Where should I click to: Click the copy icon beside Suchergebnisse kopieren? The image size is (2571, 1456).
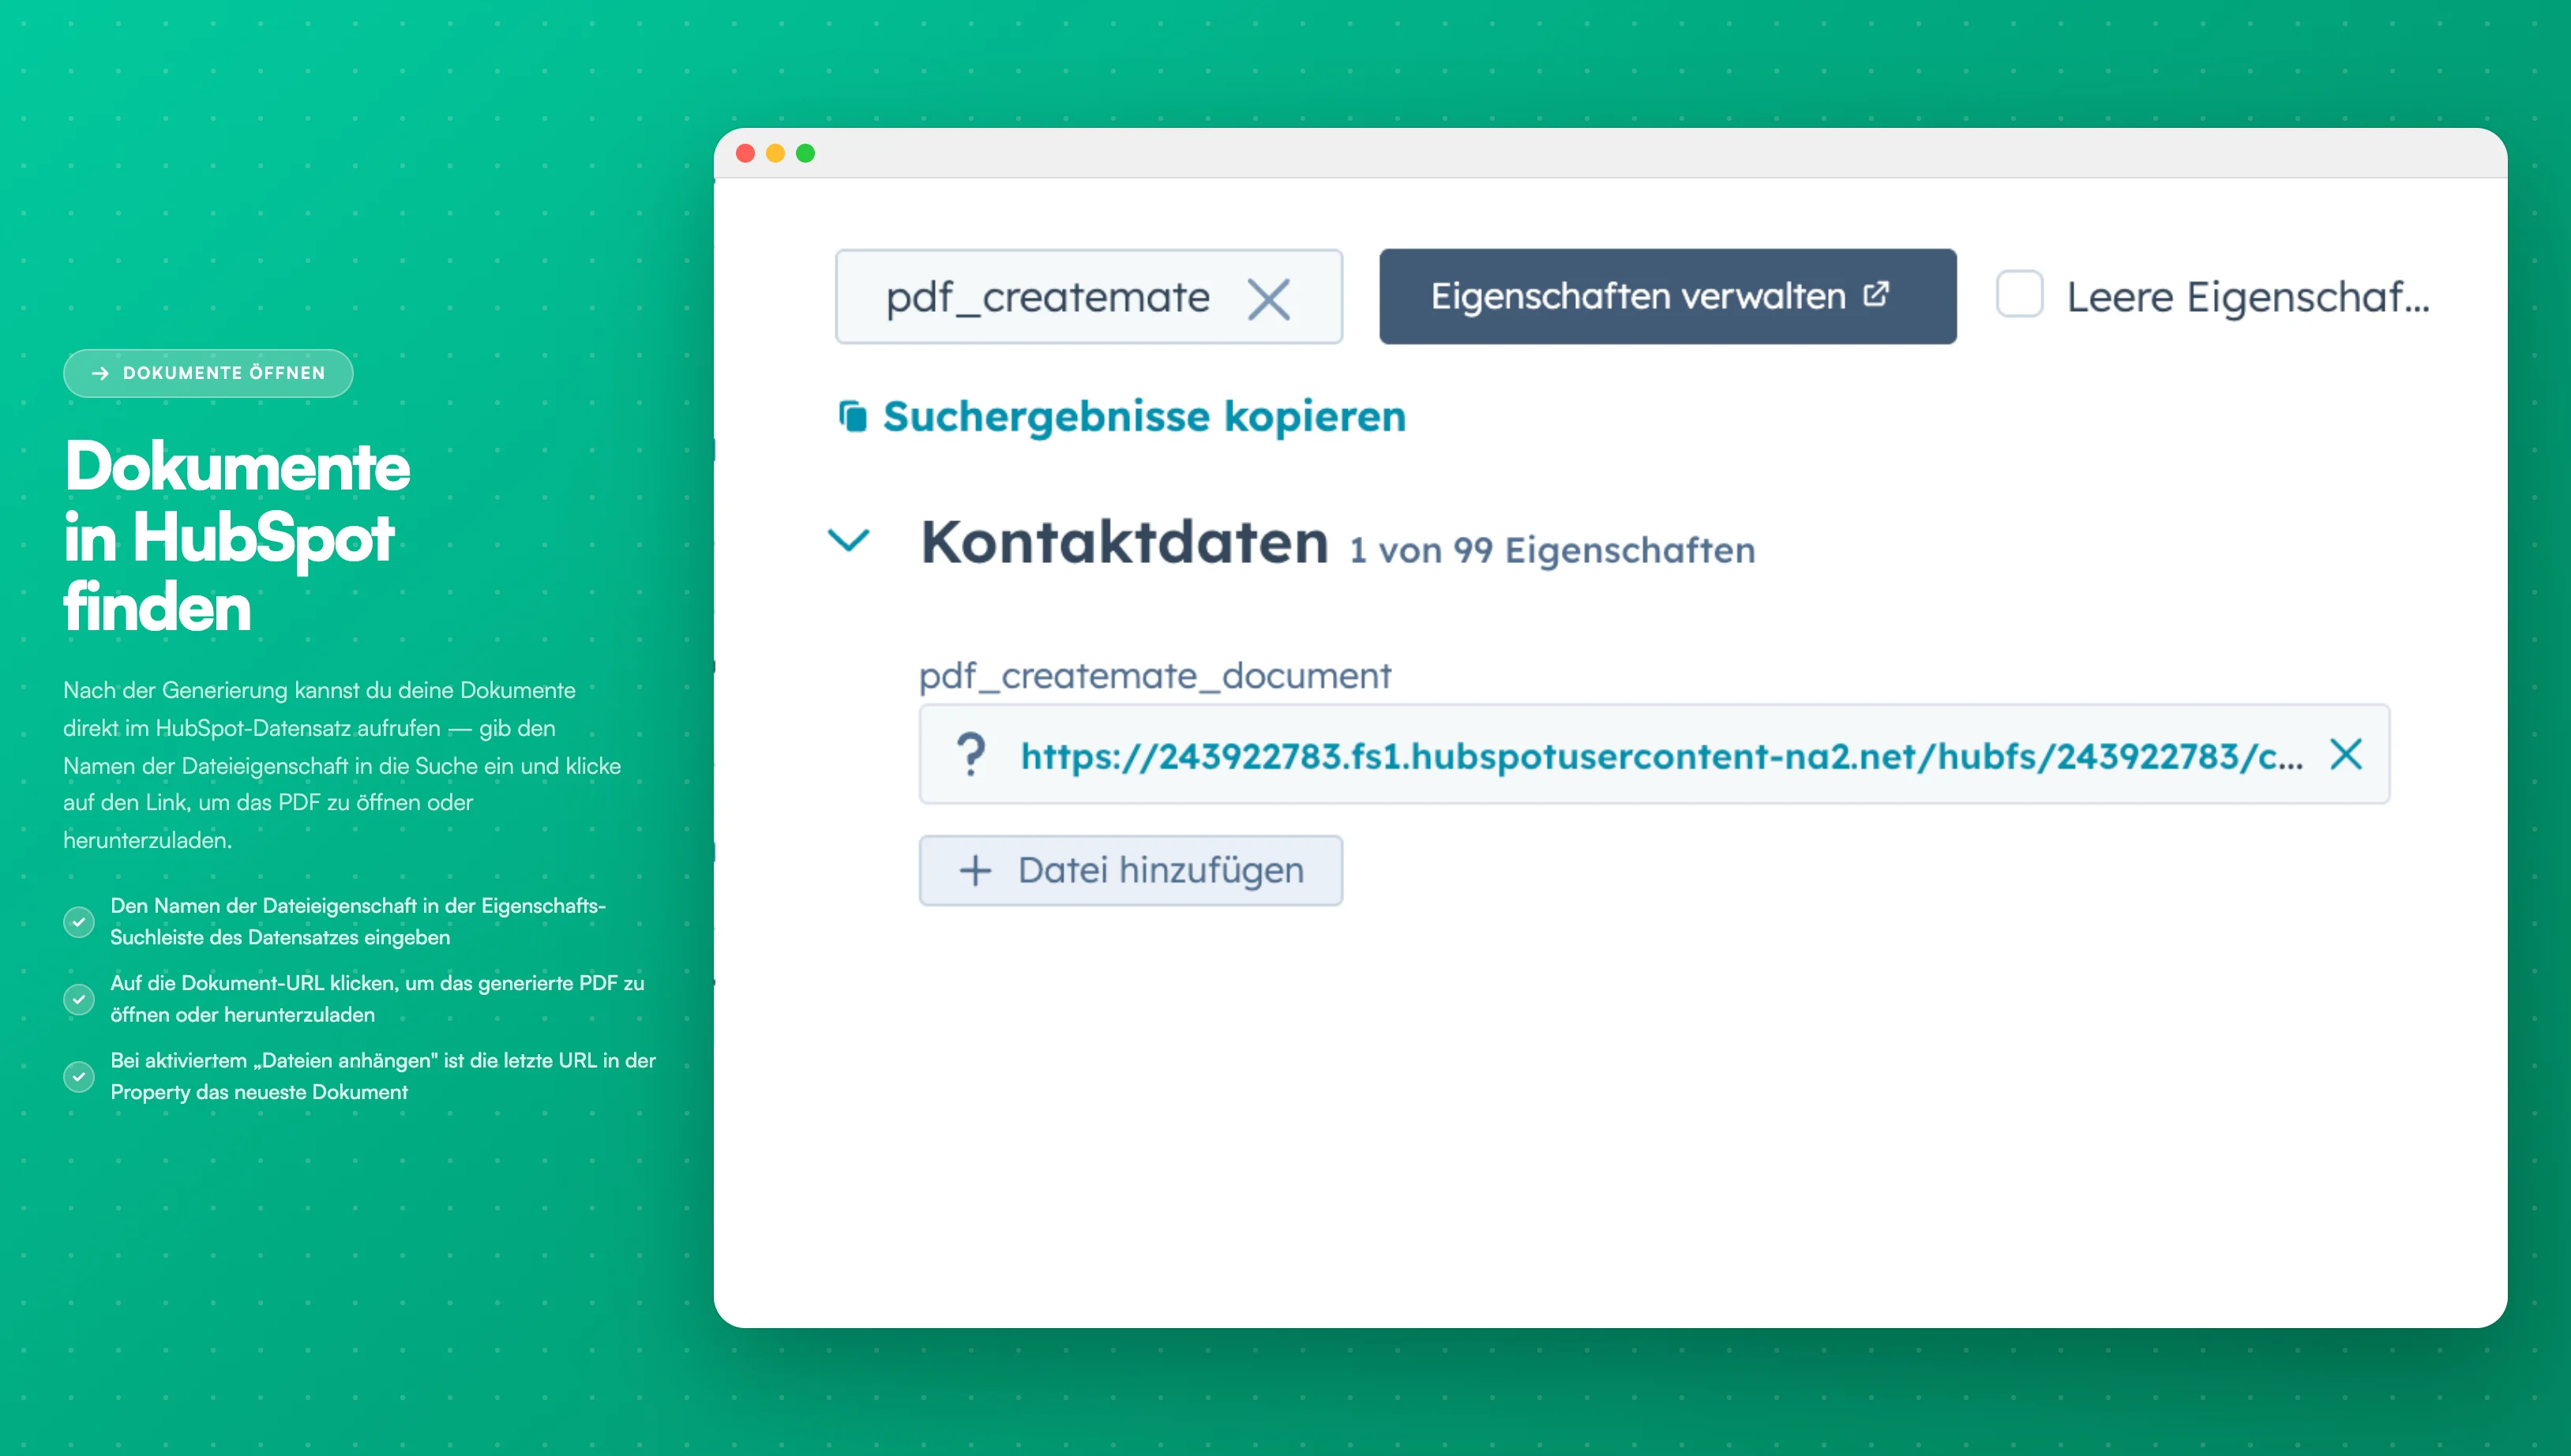852,416
